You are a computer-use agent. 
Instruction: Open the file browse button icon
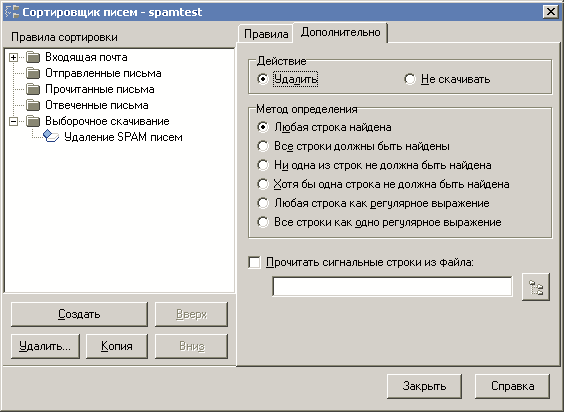[x=536, y=287]
